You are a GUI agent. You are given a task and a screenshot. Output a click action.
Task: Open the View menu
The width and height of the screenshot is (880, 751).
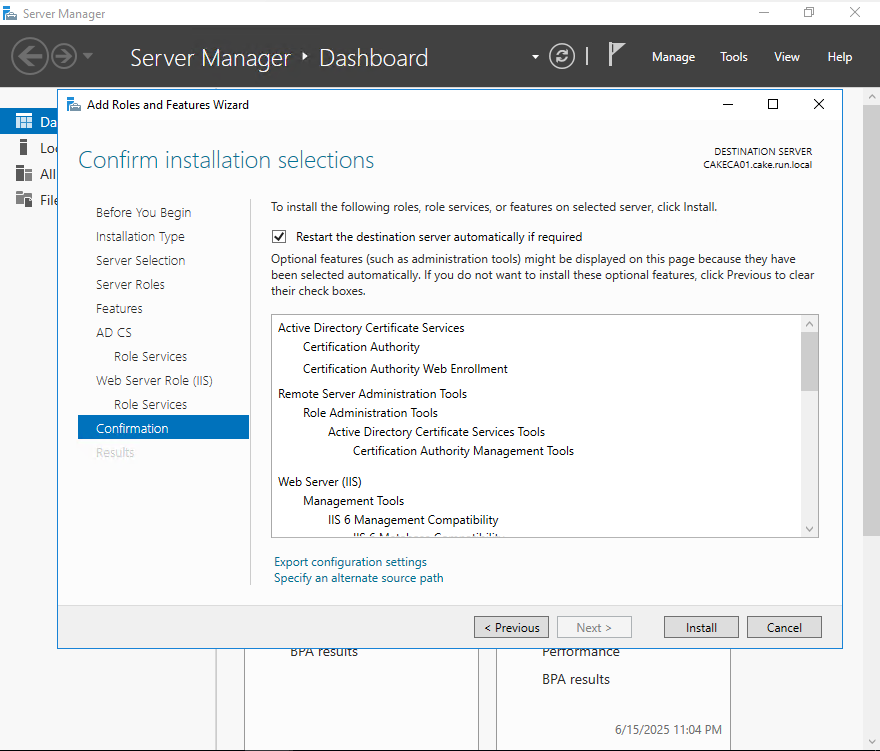787,57
